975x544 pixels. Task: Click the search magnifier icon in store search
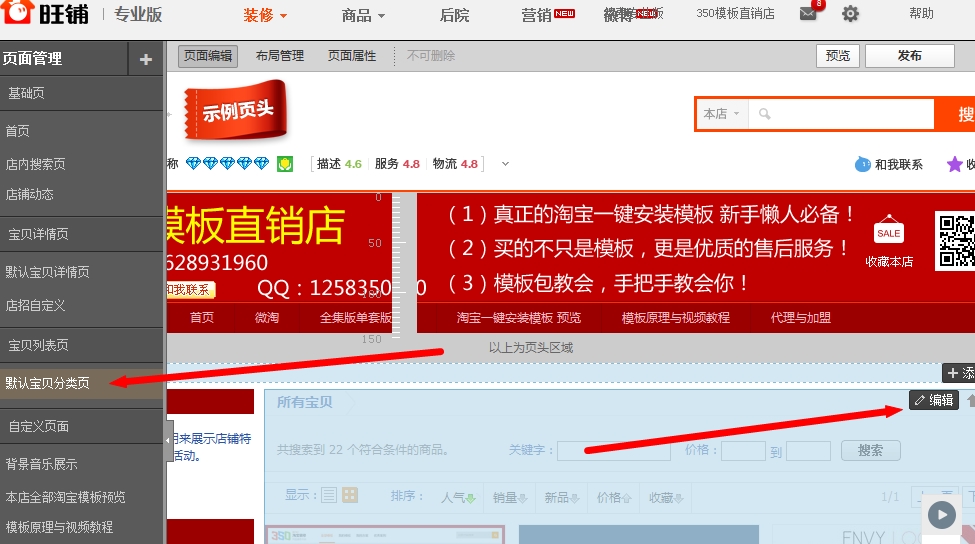point(765,114)
